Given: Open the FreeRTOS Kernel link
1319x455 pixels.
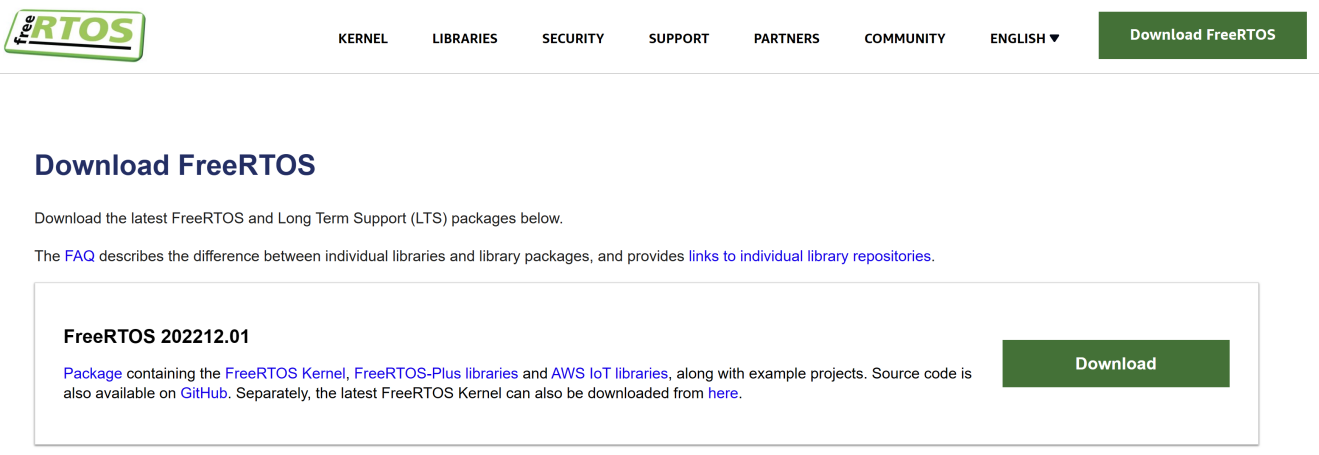Looking at the screenshot, I should tap(285, 373).
